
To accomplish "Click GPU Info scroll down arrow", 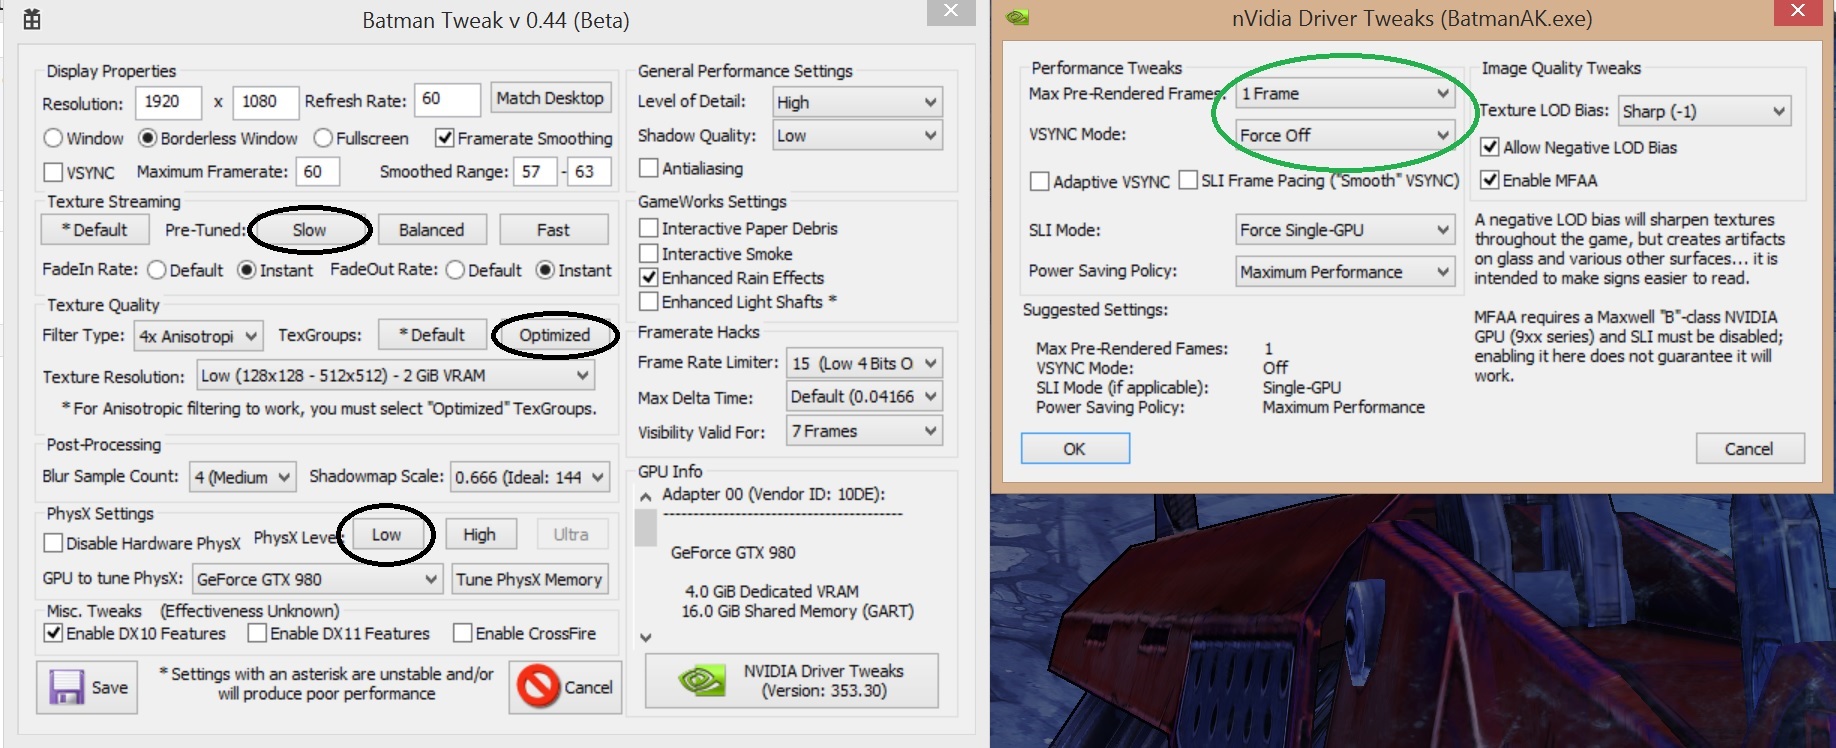I will click(x=645, y=637).
